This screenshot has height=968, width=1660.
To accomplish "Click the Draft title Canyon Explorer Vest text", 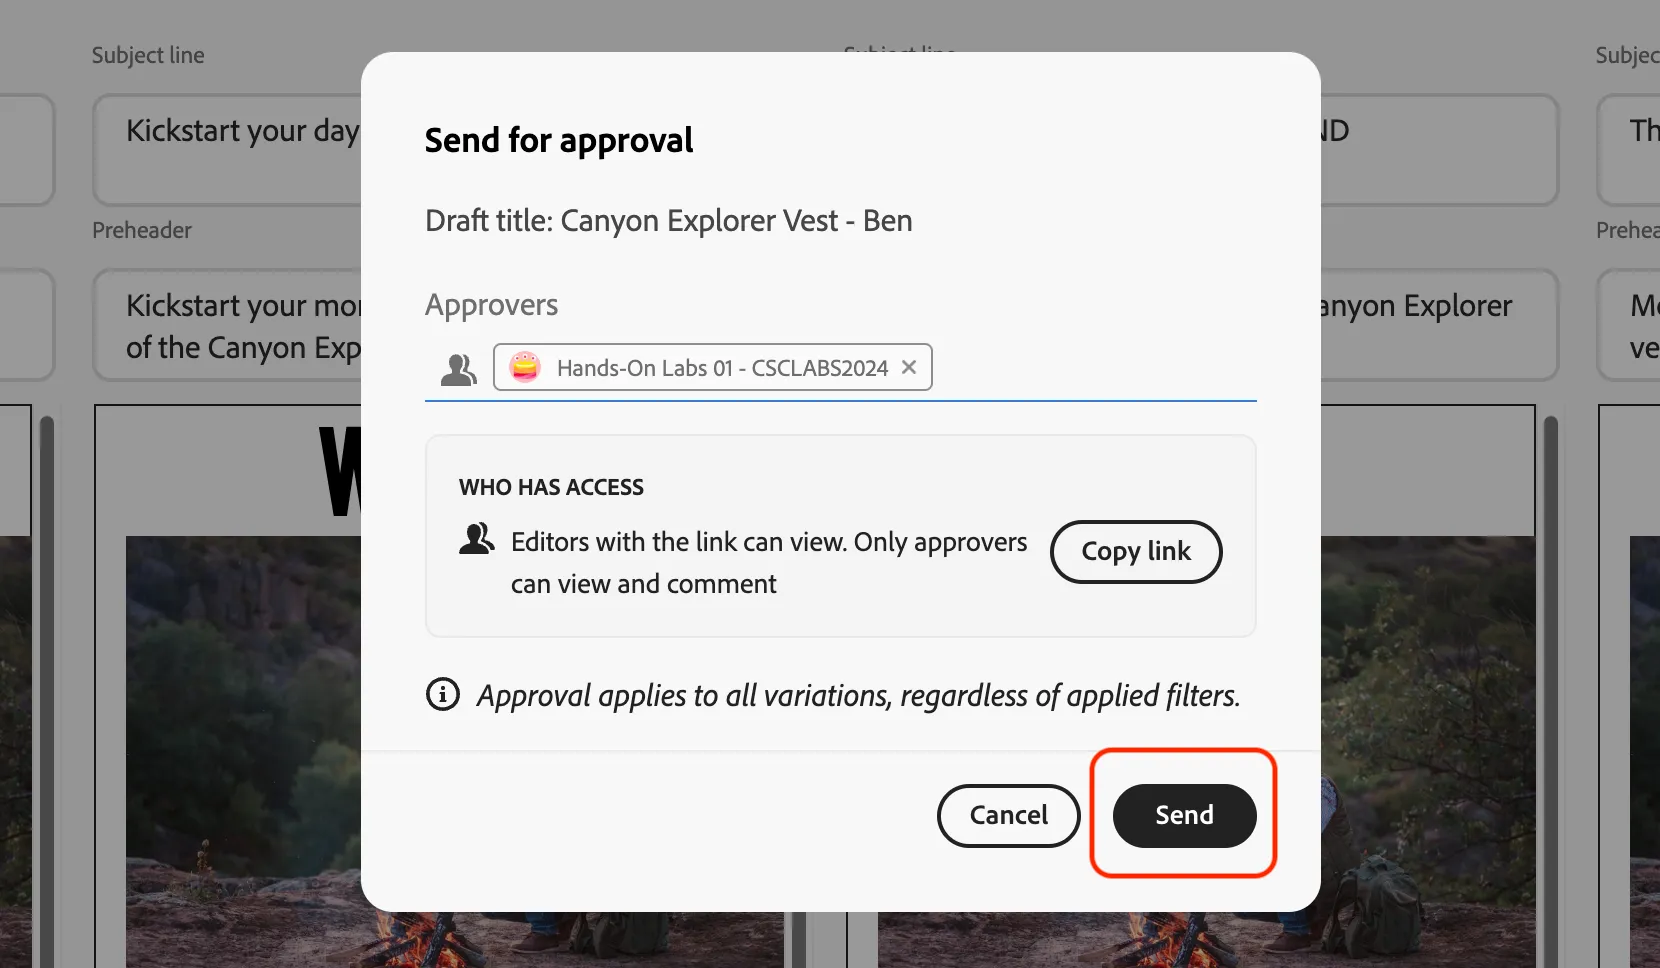I will tap(669, 221).
